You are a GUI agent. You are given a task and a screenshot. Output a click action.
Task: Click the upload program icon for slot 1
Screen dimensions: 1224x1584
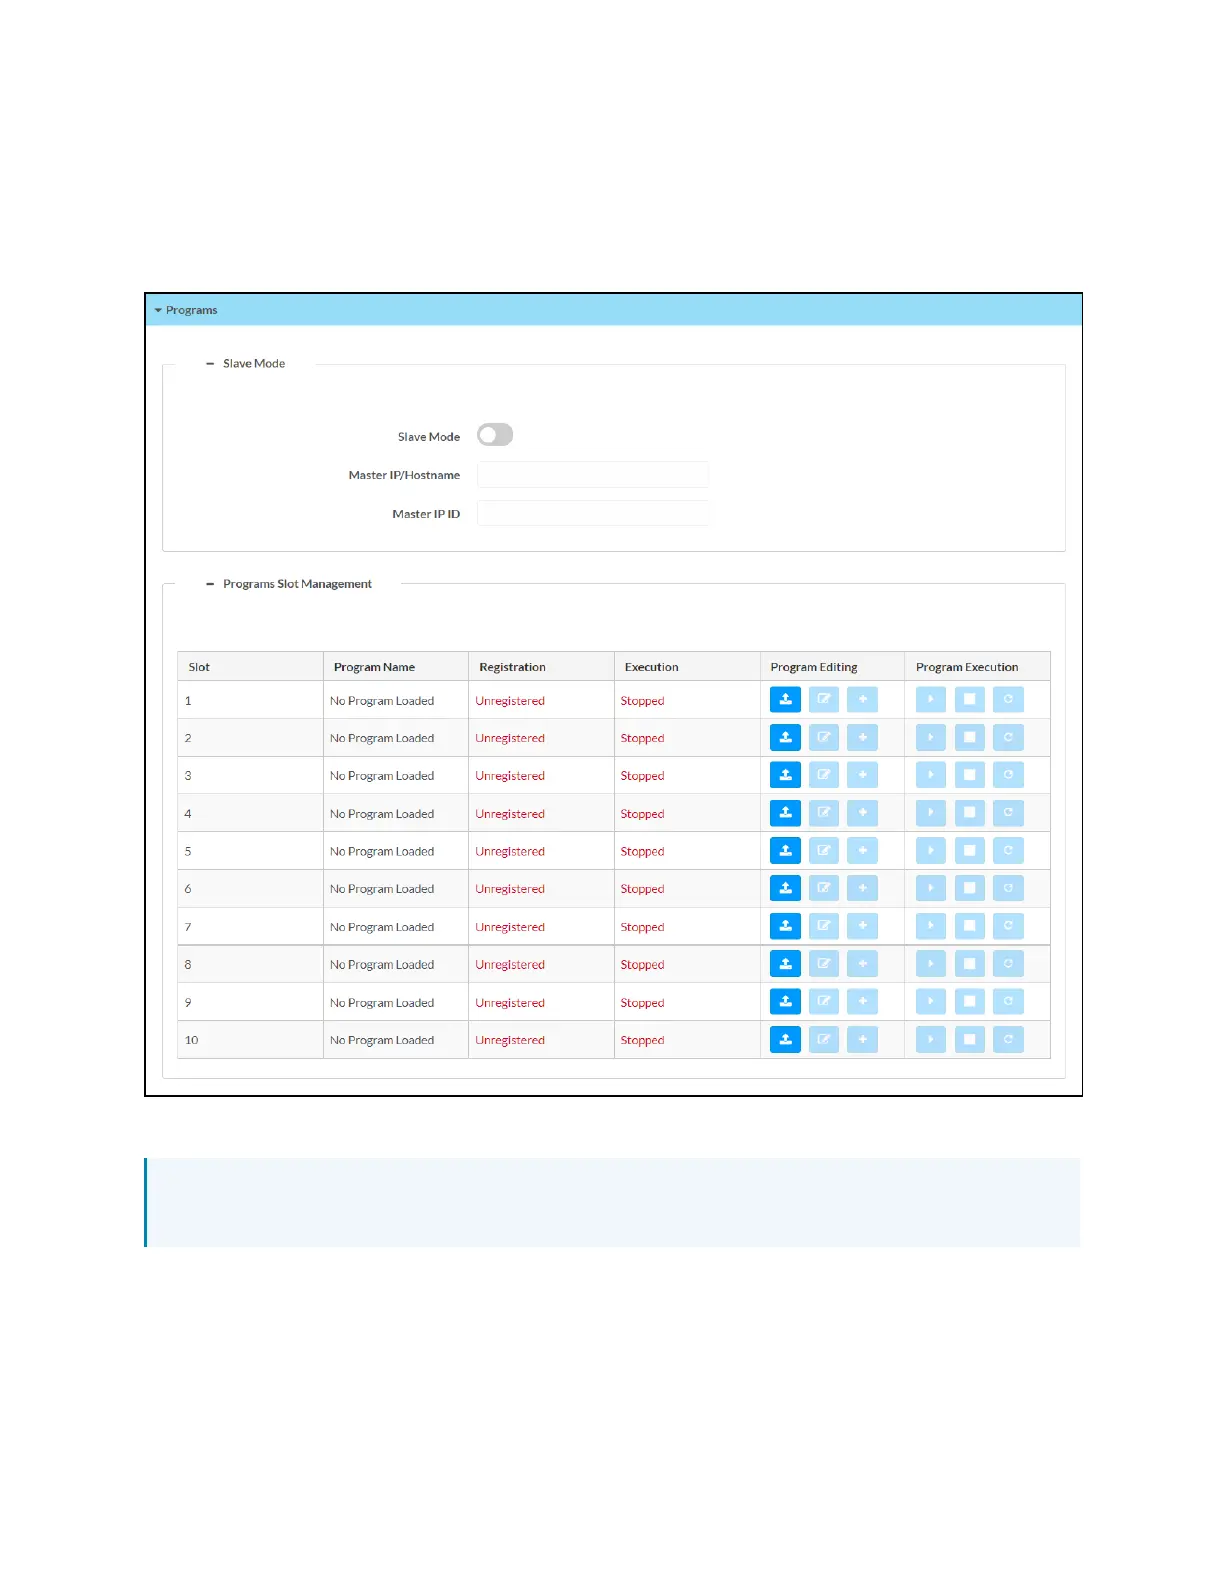[785, 700]
